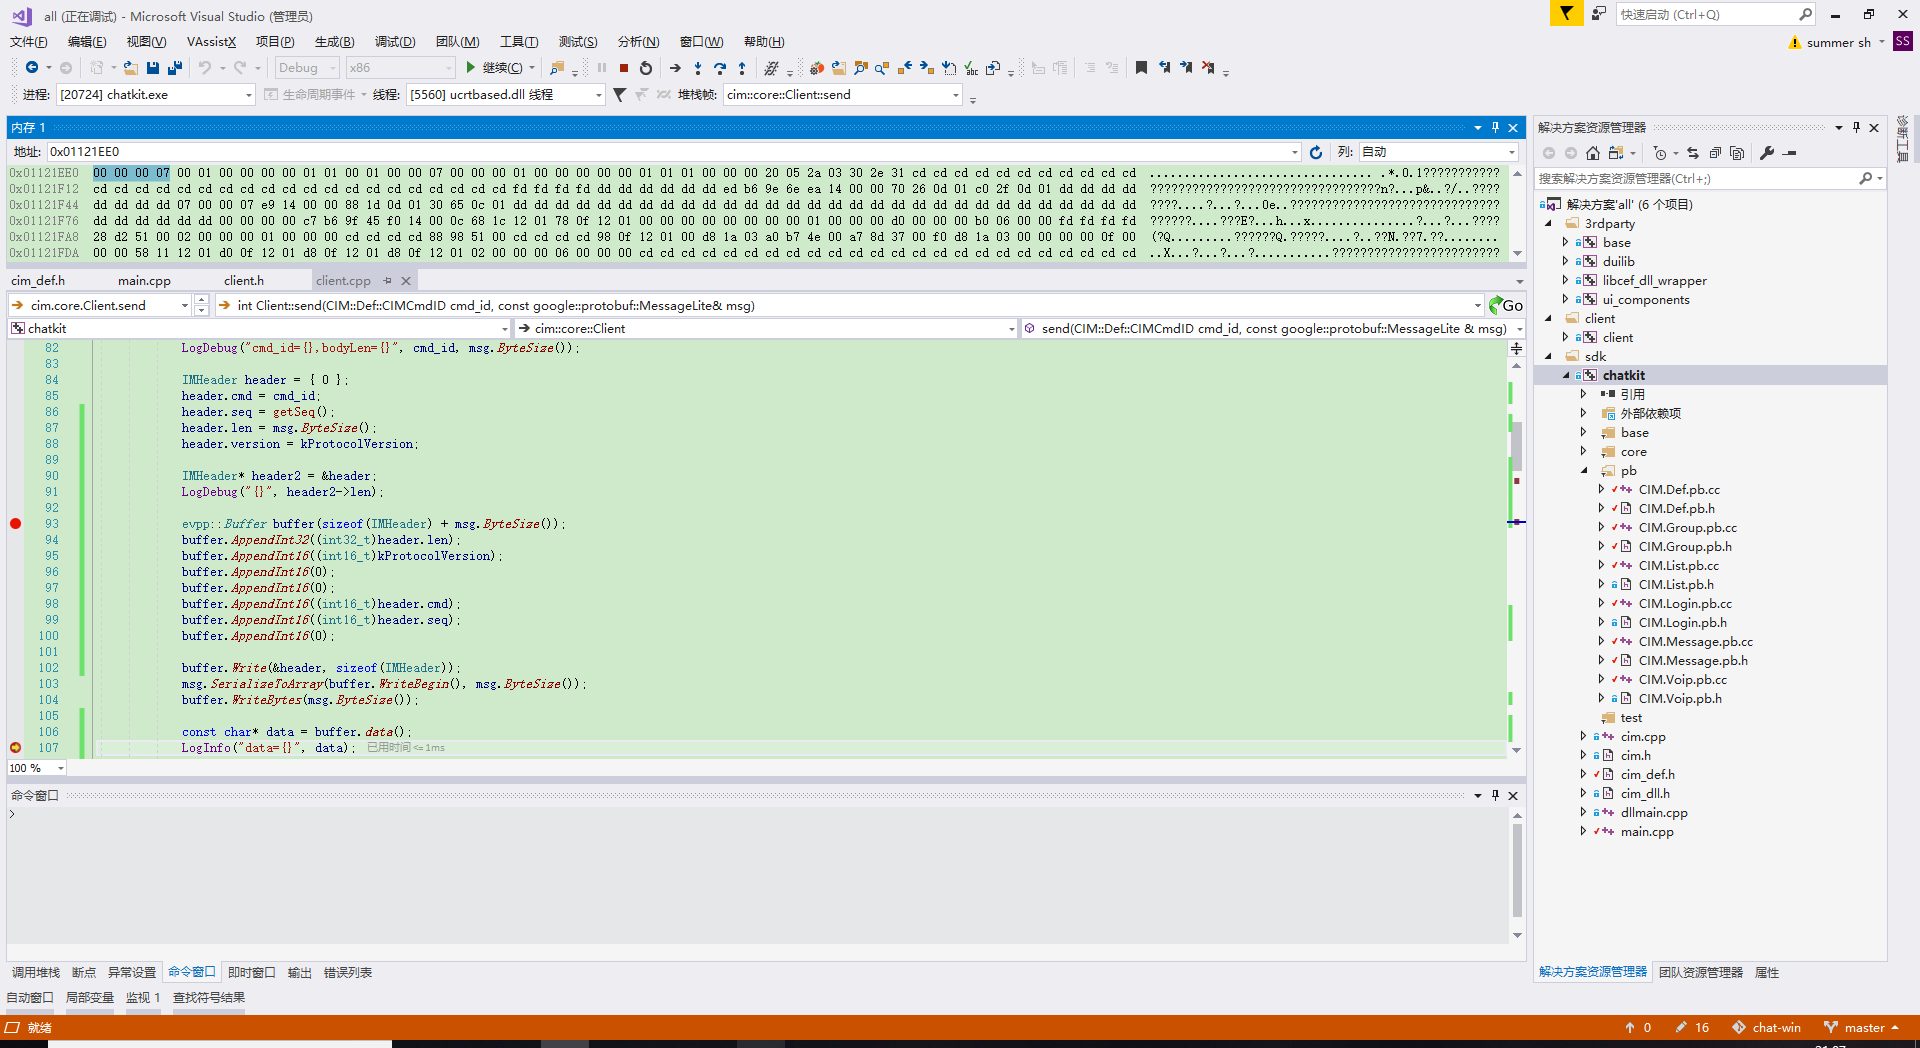Click the feedback icon beside notifications
Viewport: 1920px width, 1048px height.
click(x=1598, y=13)
